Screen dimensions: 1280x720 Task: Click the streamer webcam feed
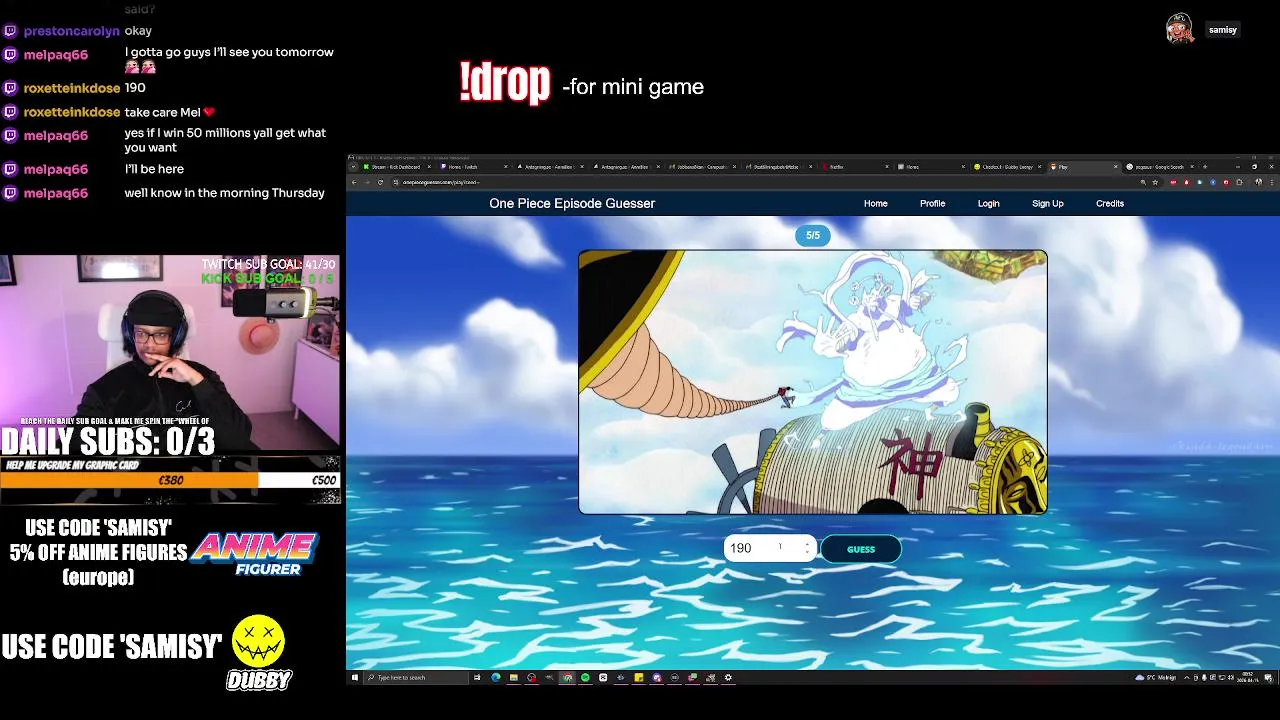click(170, 352)
